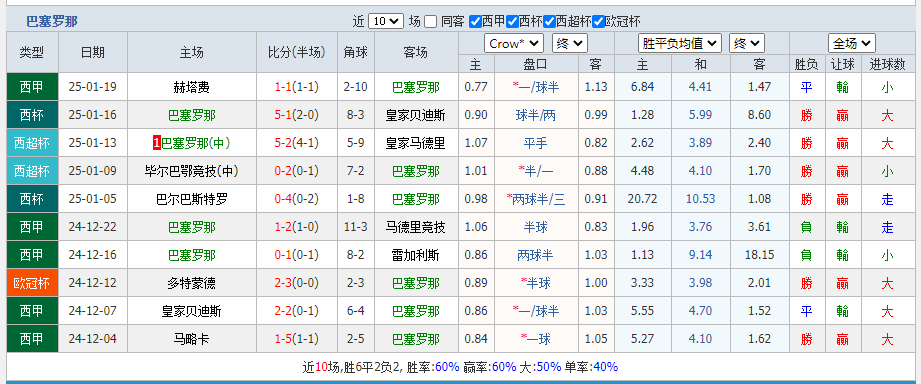Image resolution: width=921 pixels, height=384 pixels.
Task: Toggle the 同客 checkbox
Action: point(431,22)
